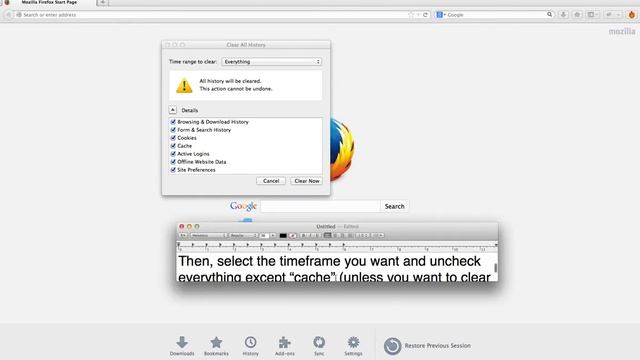Click the Restore Previous Session icon
Image resolution: width=640 pixels, height=360 pixels.
coord(392,346)
